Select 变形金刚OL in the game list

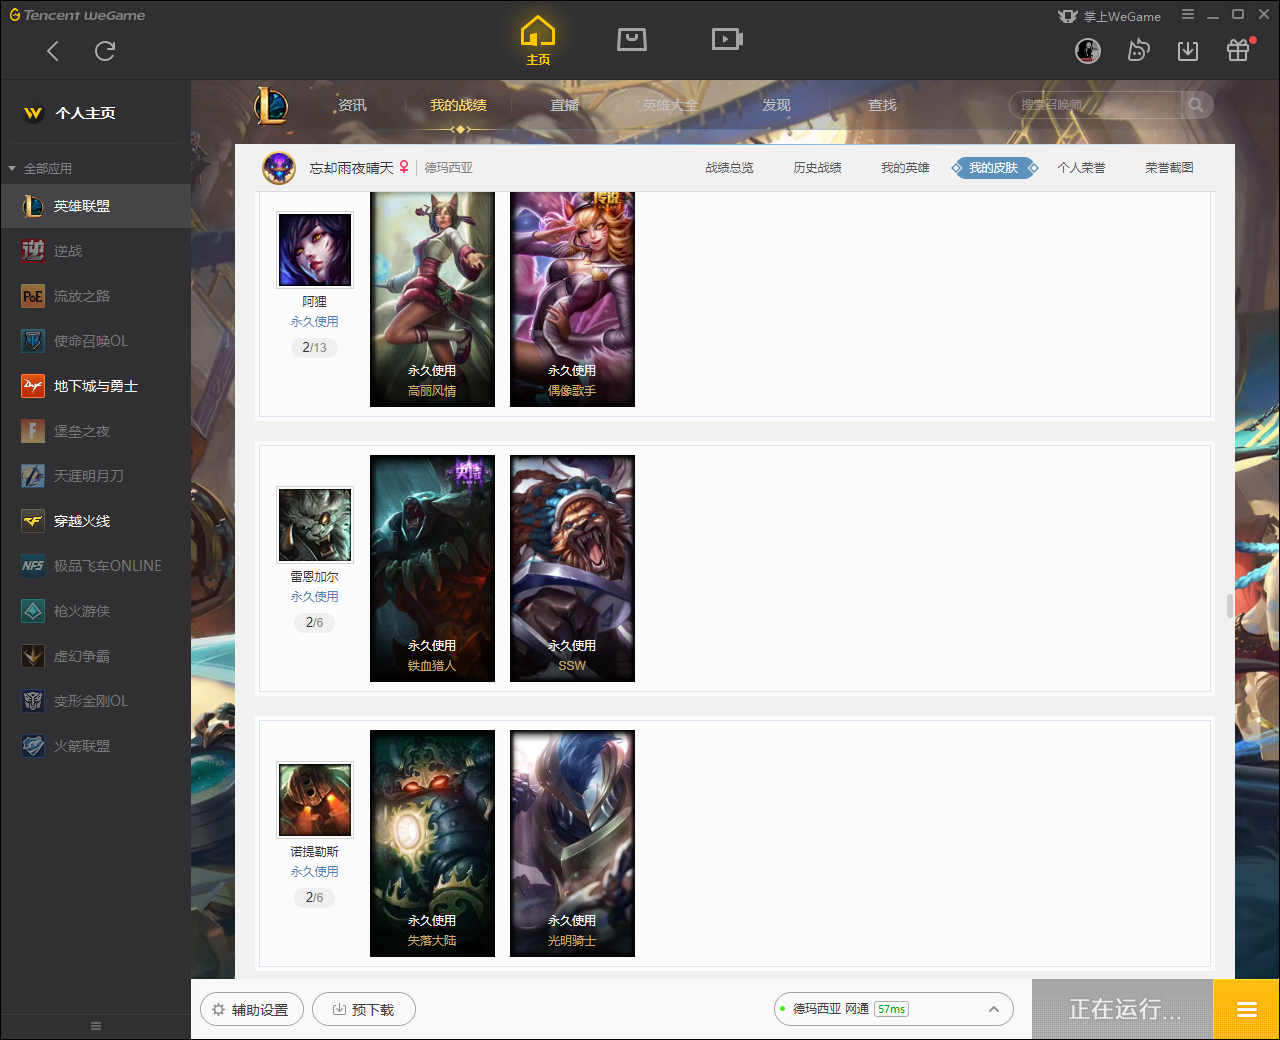pos(95,701)
